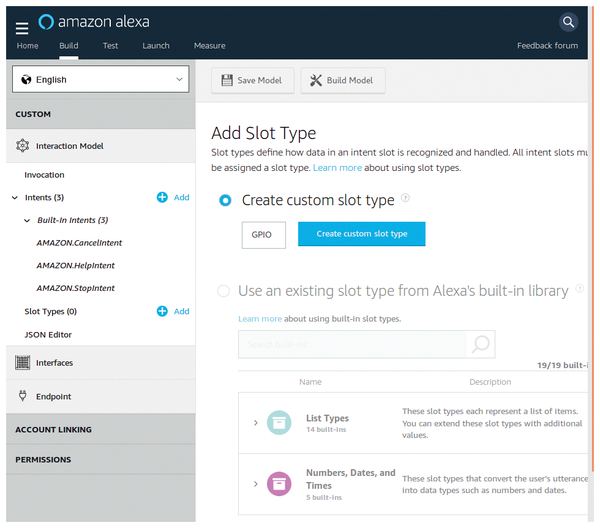Click the globe icon in language selector
Viewport: 600px width, 528px height.
coord(26,80)
